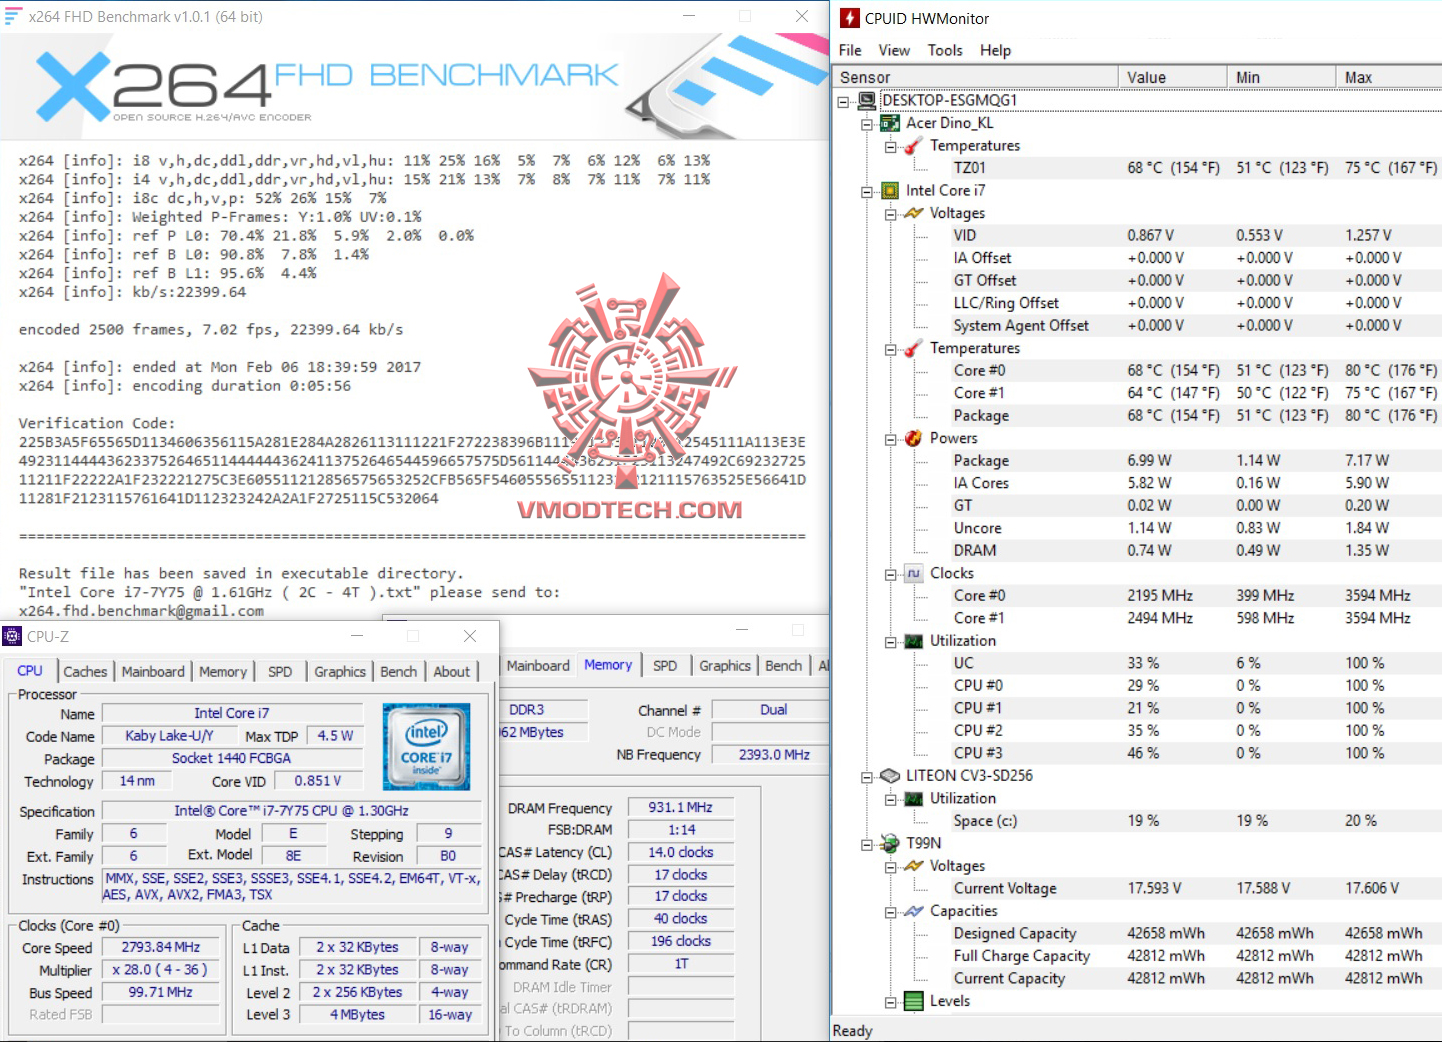Viewport: 1442px width, 1042px height.
Task: Select the TZ01 temperature row
Action: [x=1194, y=168]
